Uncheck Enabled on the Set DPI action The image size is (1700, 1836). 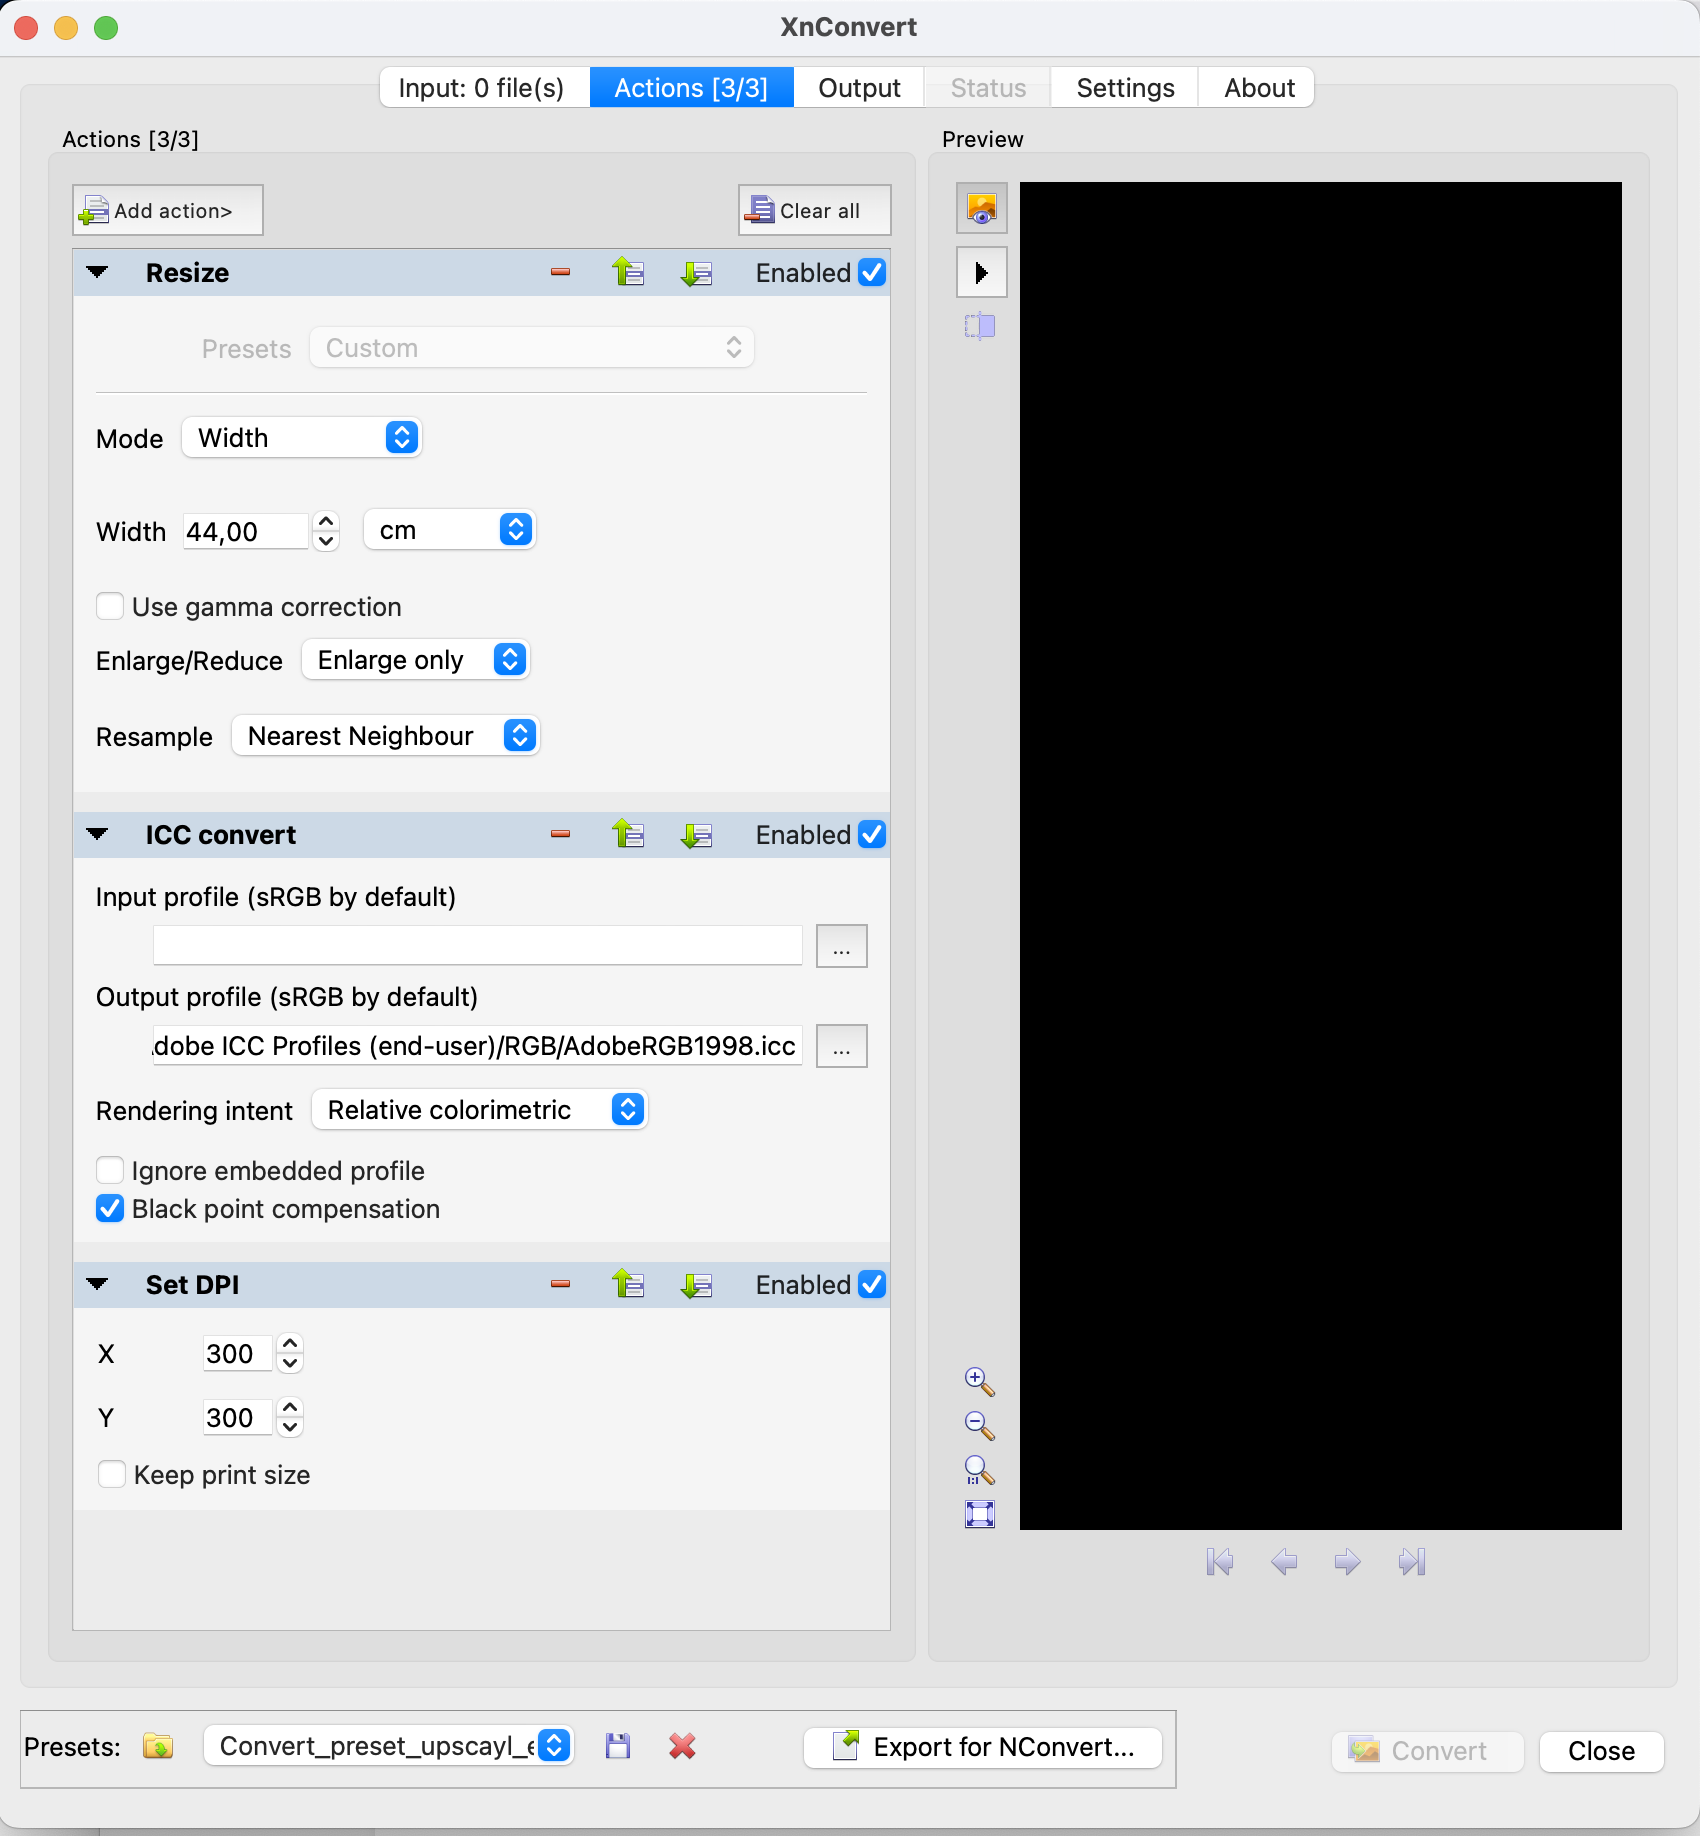[871, 1284]
